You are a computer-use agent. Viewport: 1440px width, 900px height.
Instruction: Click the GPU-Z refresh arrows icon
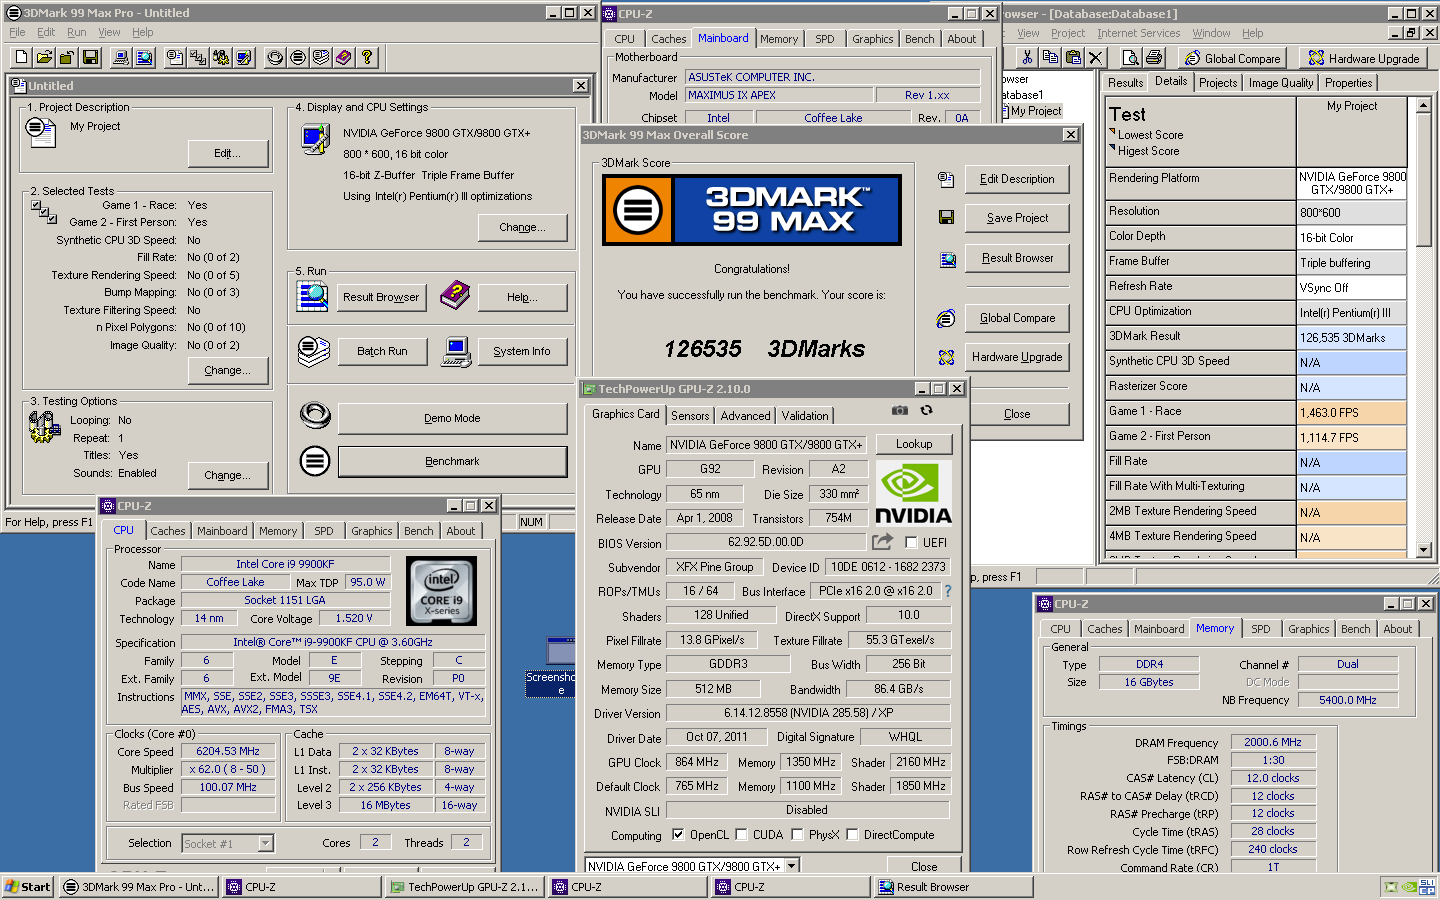[x=927, y=410]
